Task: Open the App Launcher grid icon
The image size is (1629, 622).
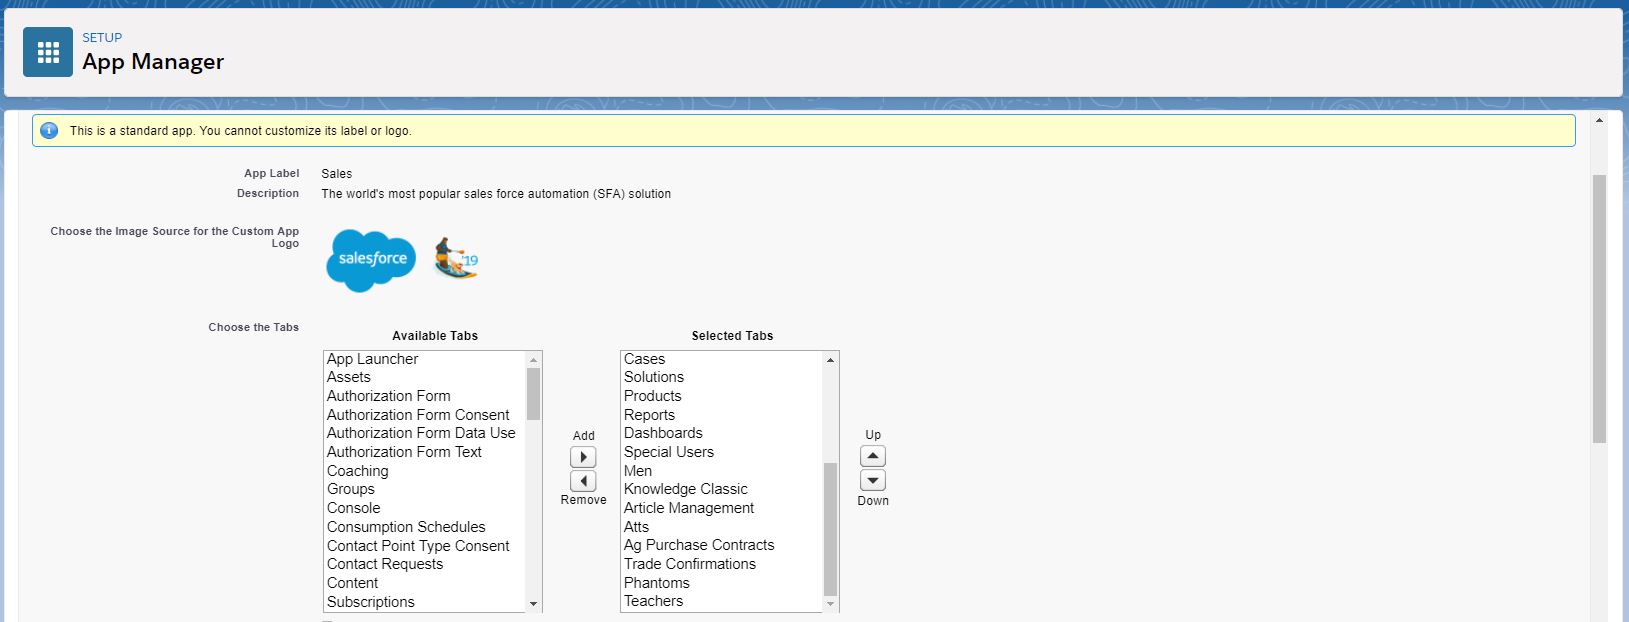Action: (x=48, y=52)
